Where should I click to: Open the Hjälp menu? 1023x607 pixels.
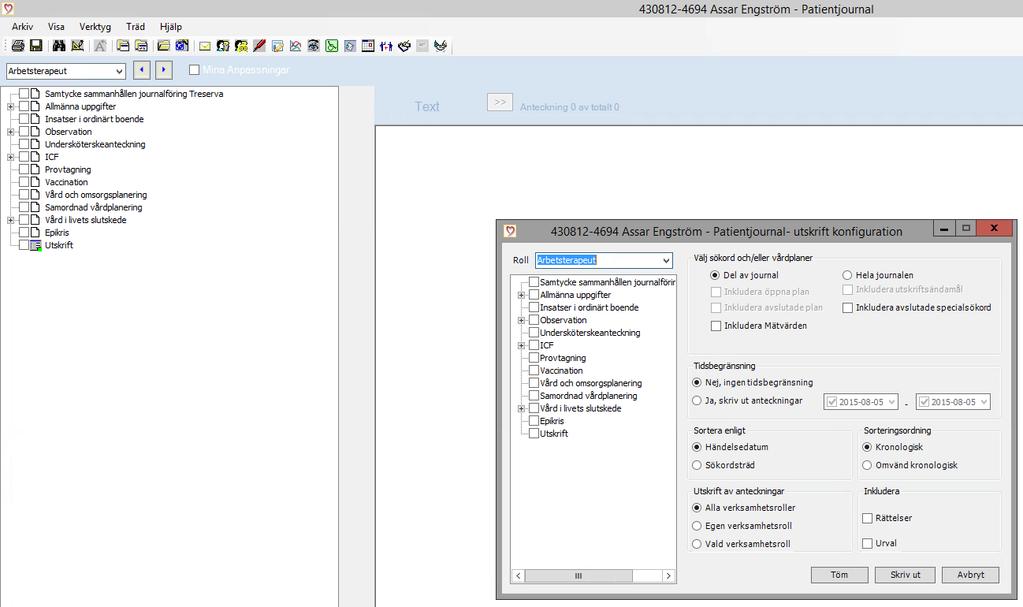(x=171, y=27)
